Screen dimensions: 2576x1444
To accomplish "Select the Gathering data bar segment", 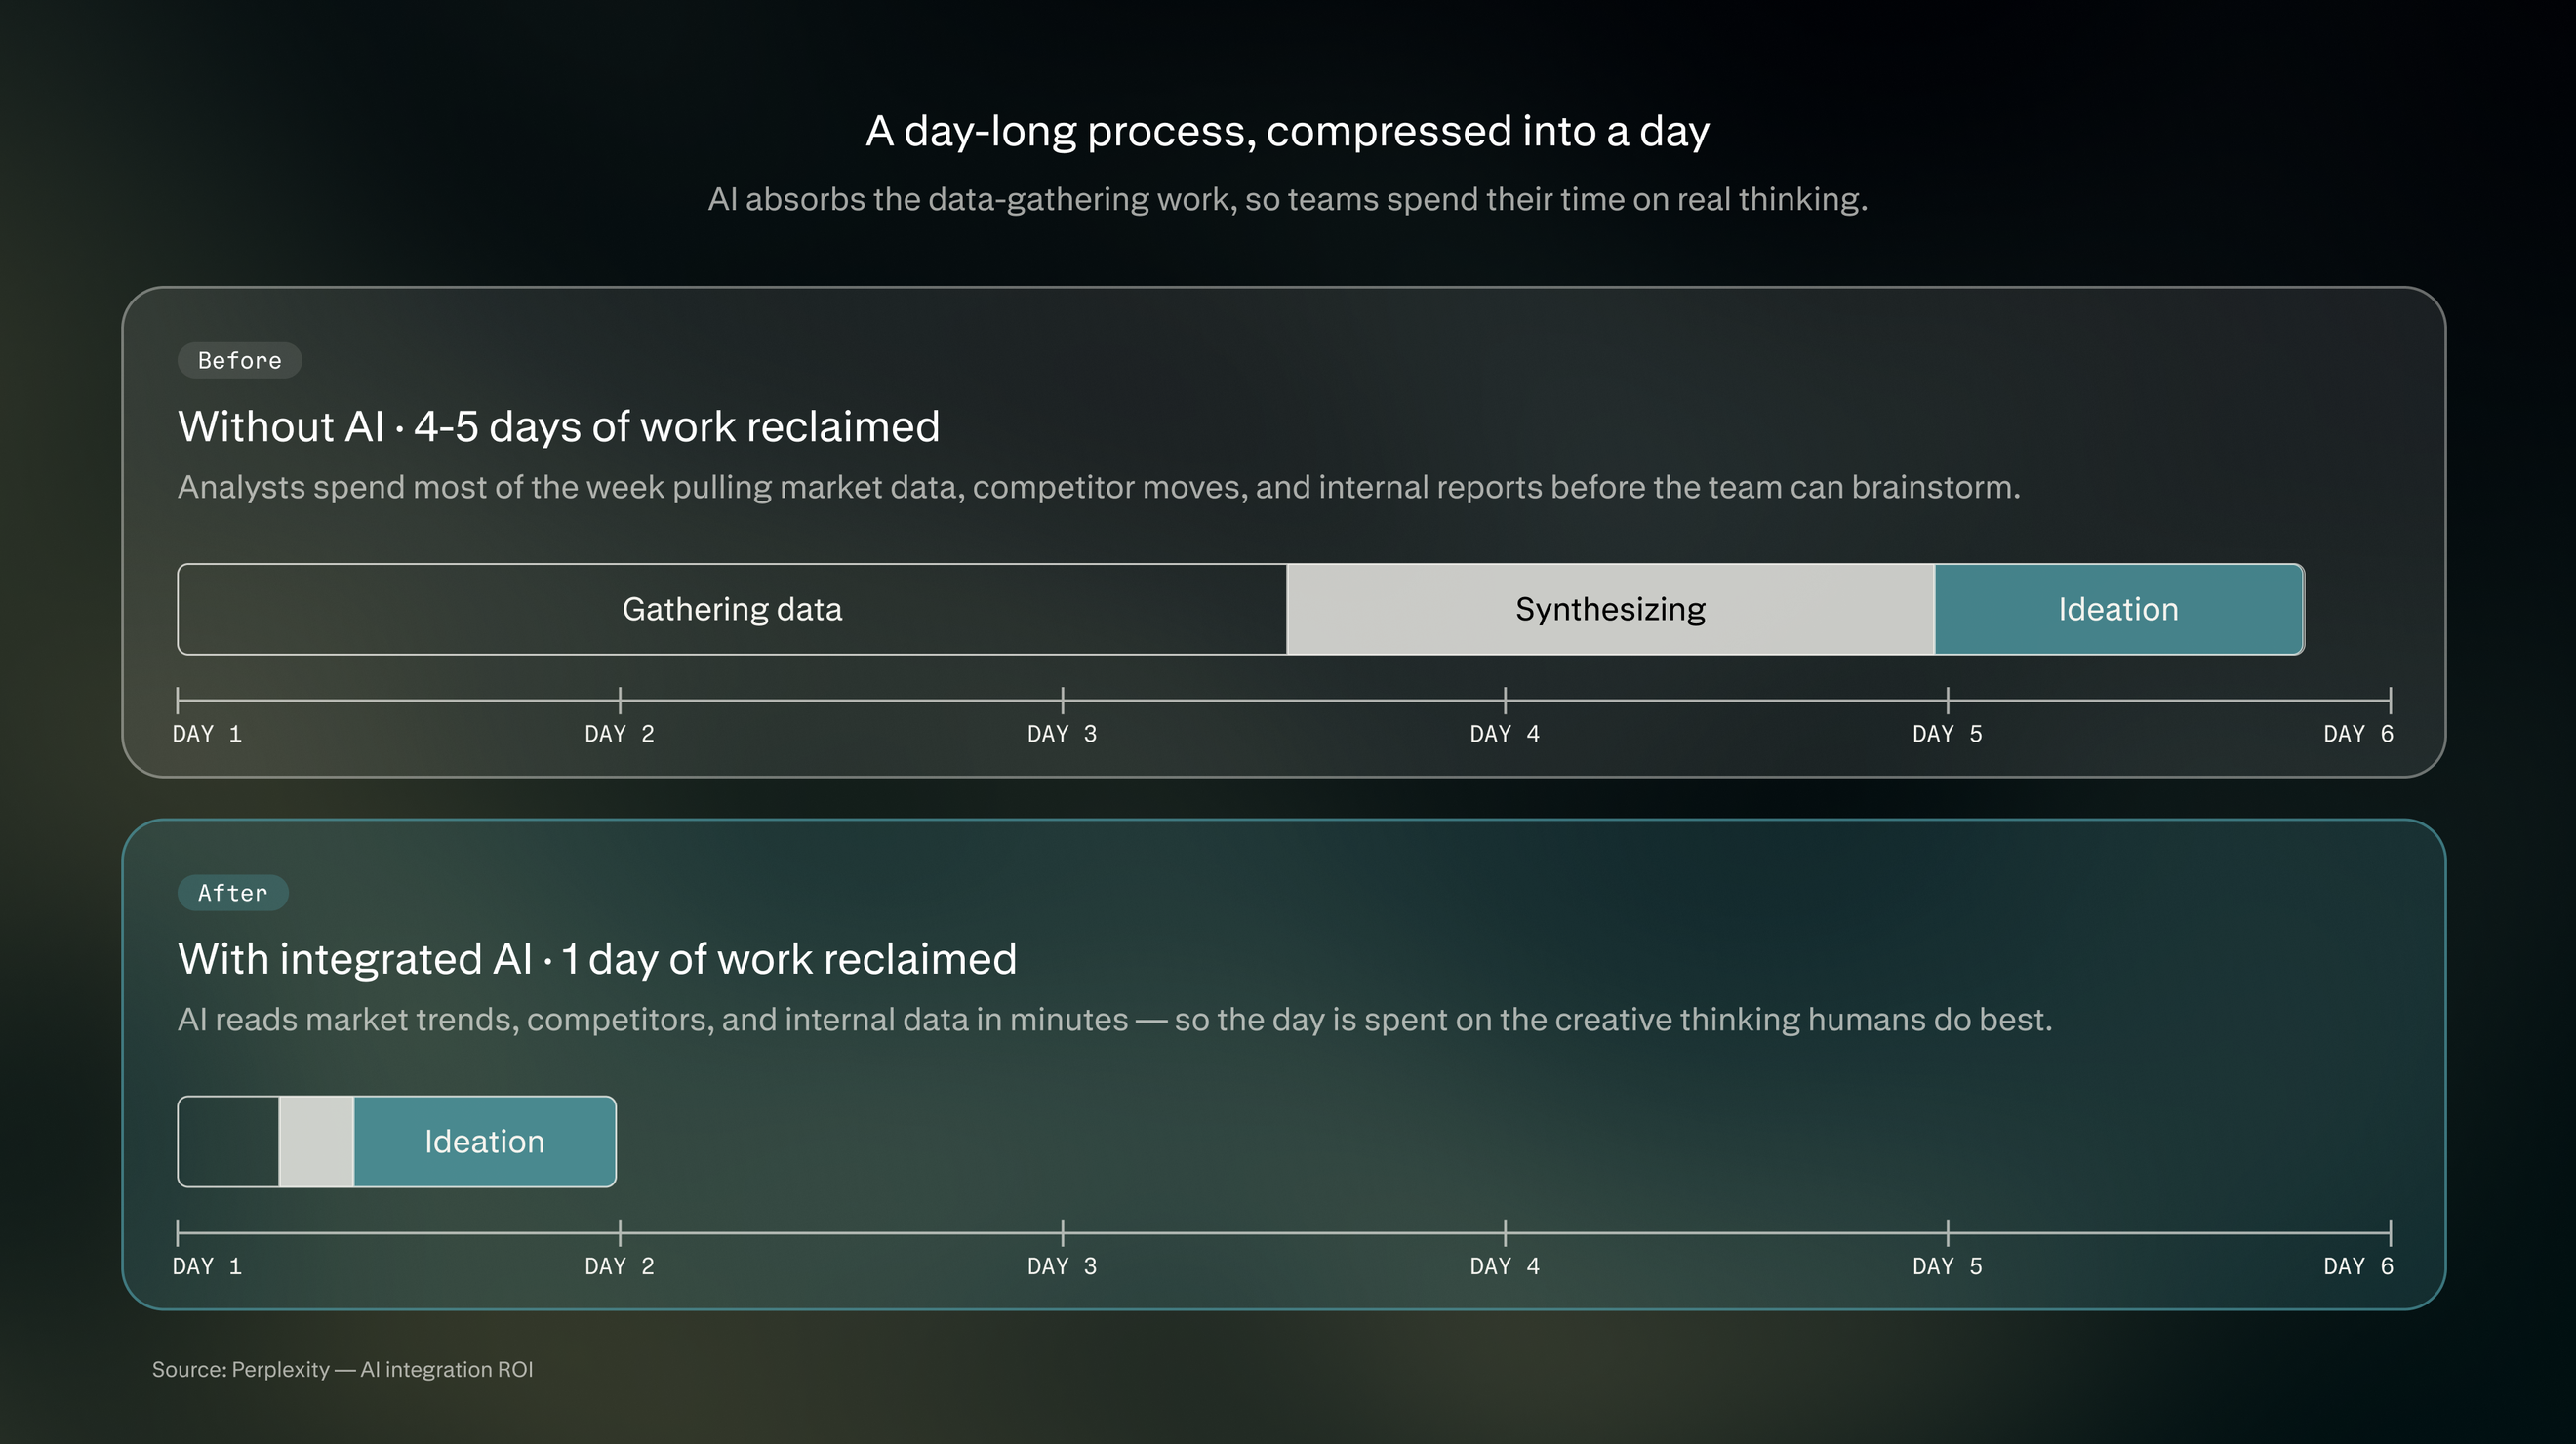I will point(732,609).
